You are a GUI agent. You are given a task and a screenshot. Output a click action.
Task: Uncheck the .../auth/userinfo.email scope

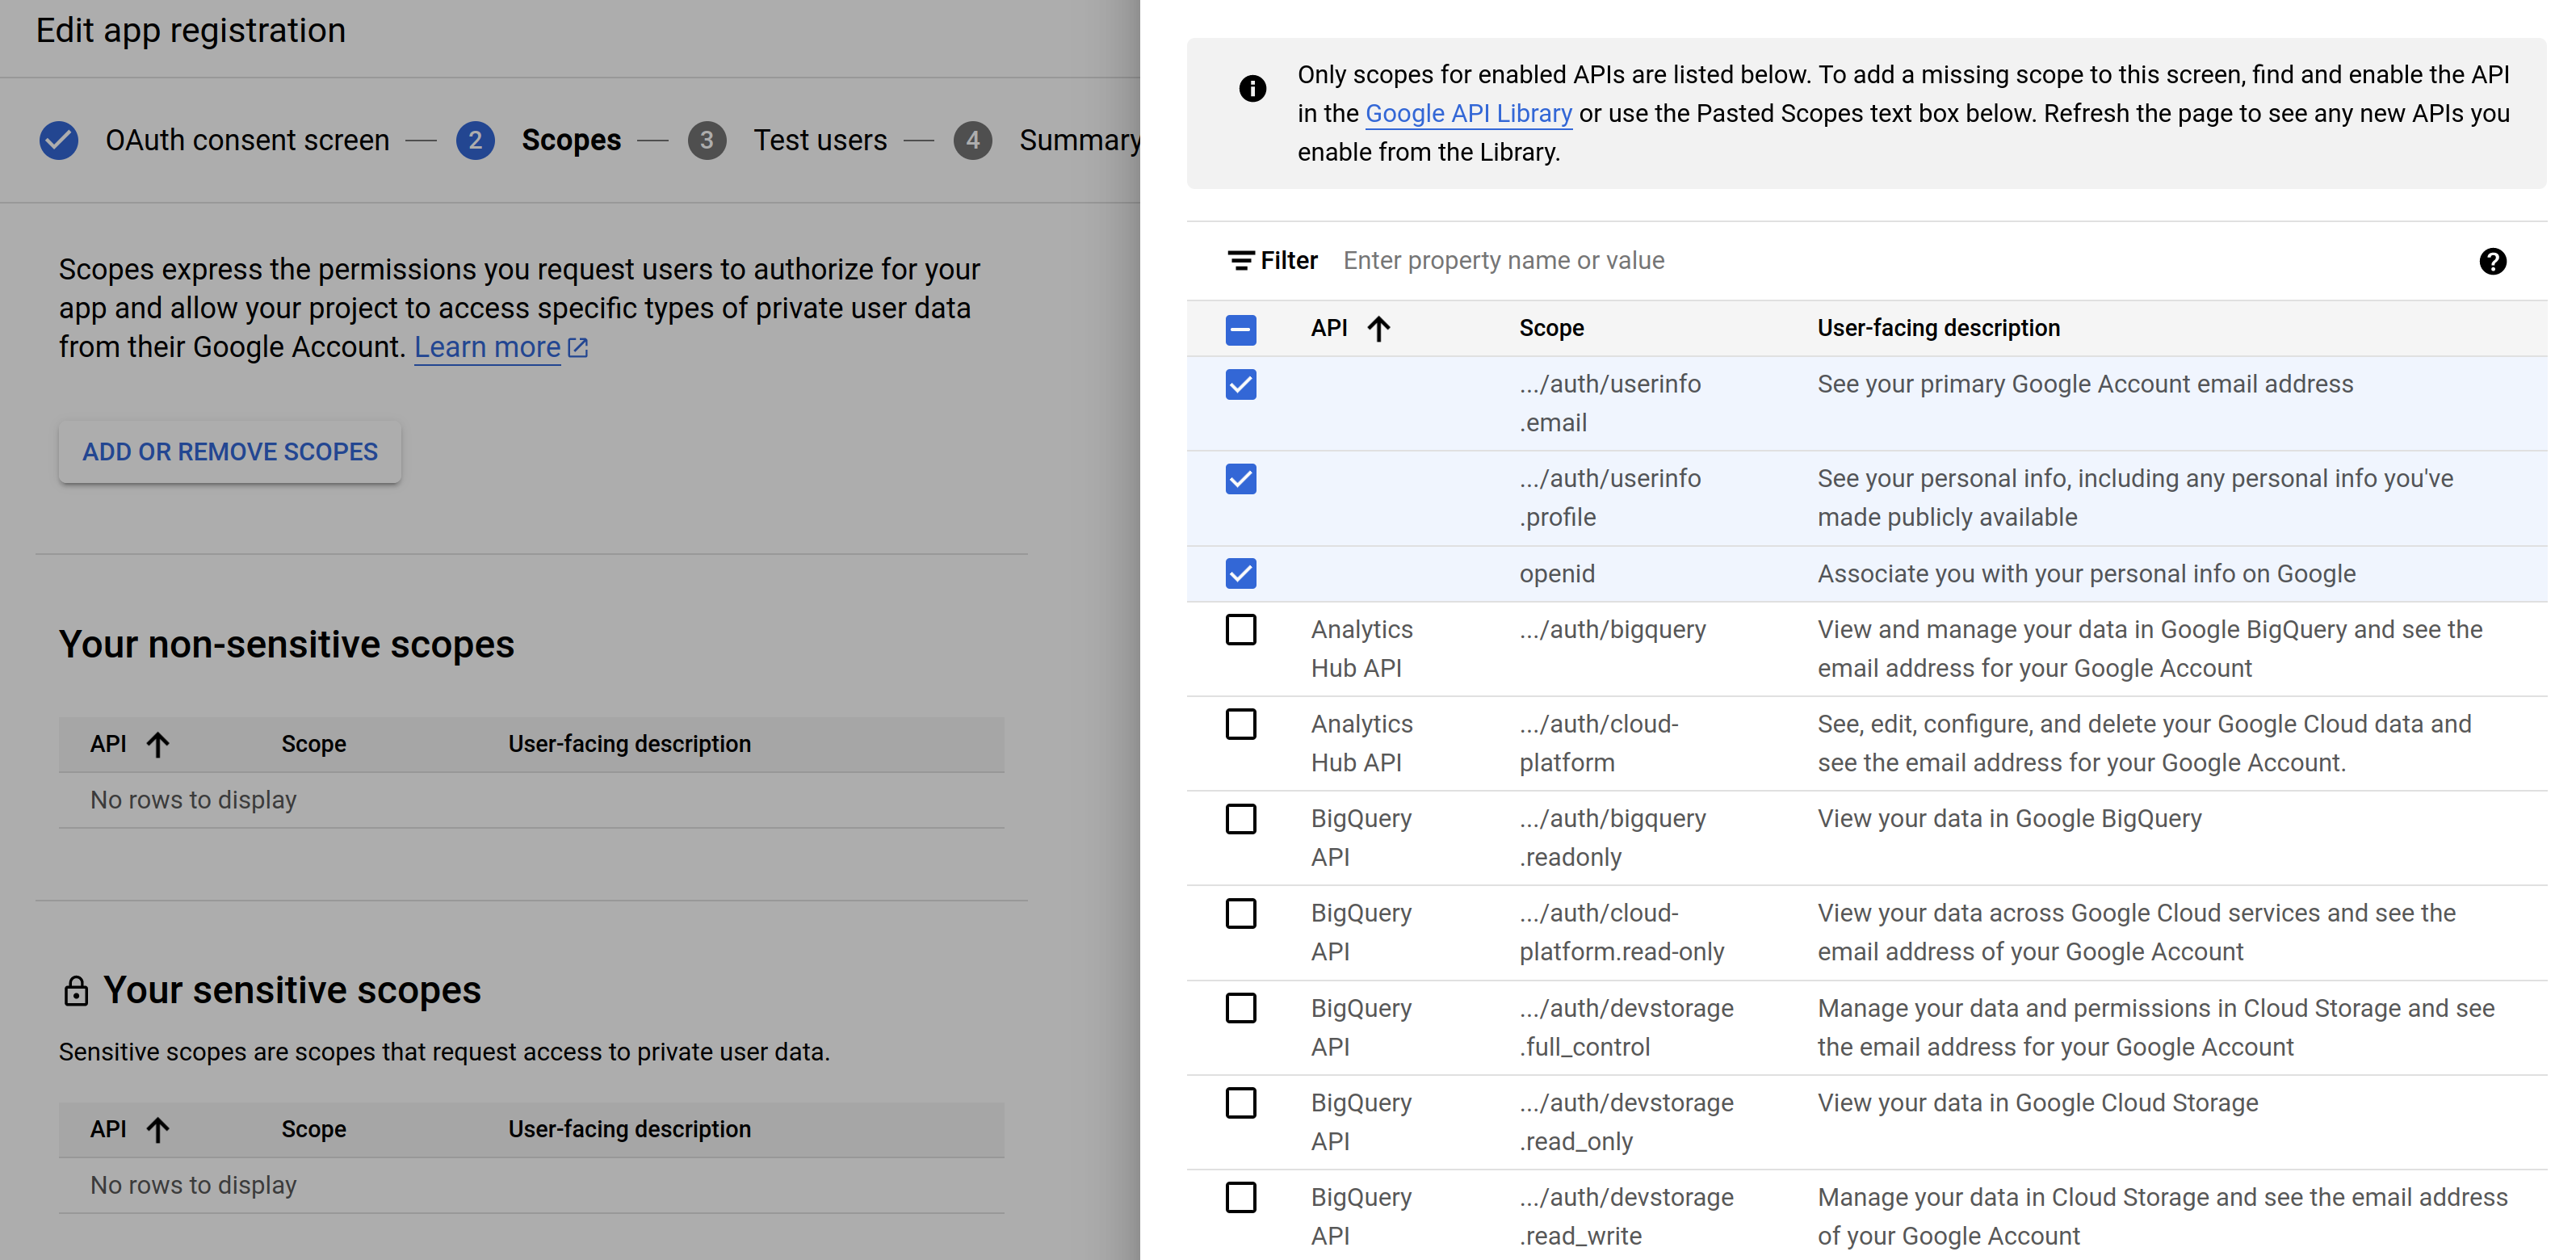click(1241, 384)
